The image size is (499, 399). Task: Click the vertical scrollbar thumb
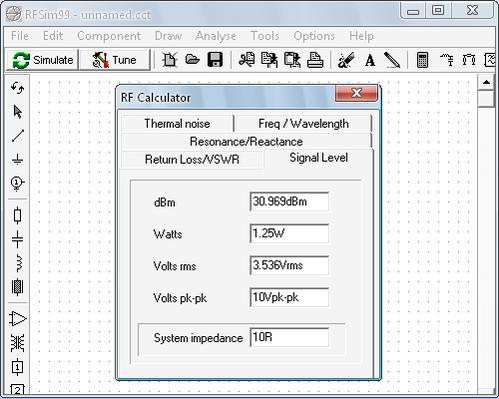pyautogui.click(x=486, y=99)
